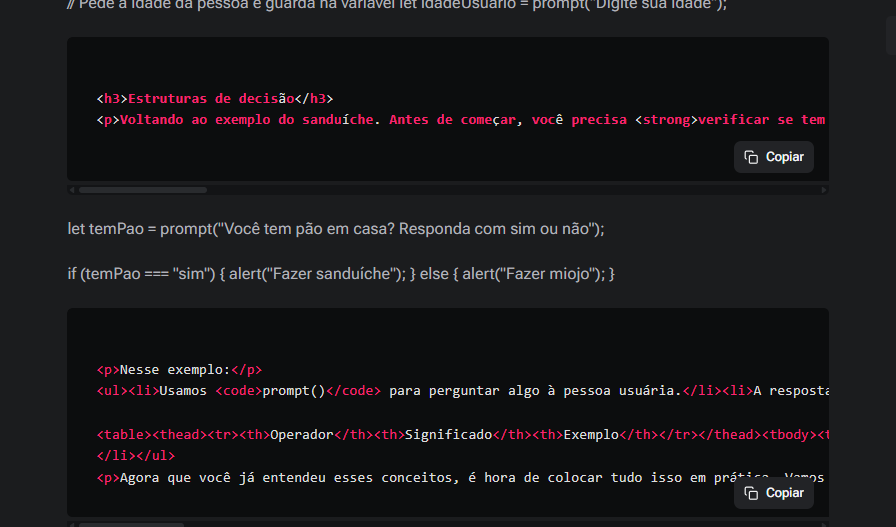Click the 'Estruturas de decisão' heading code line
This screenshot has width=896, height=527.
[215, 98]
